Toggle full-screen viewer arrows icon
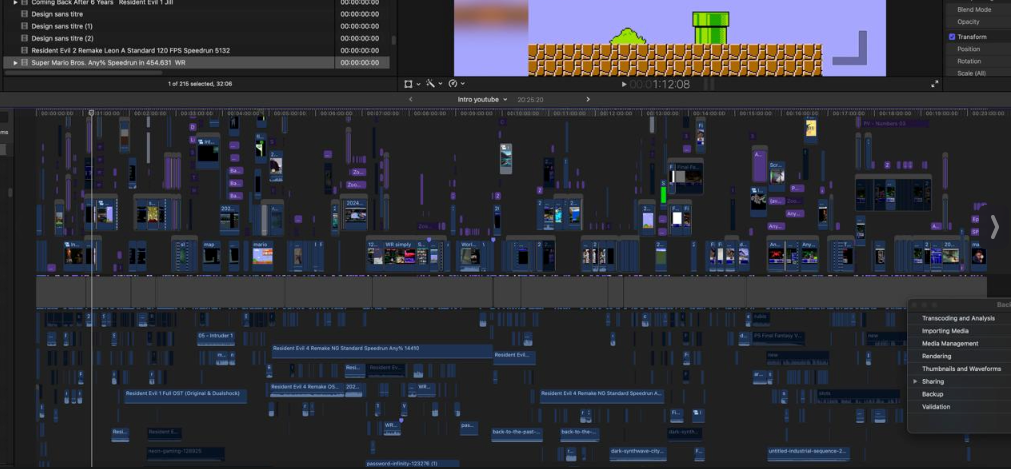Screen dimensions: 1011x469 tap(935, 84)
